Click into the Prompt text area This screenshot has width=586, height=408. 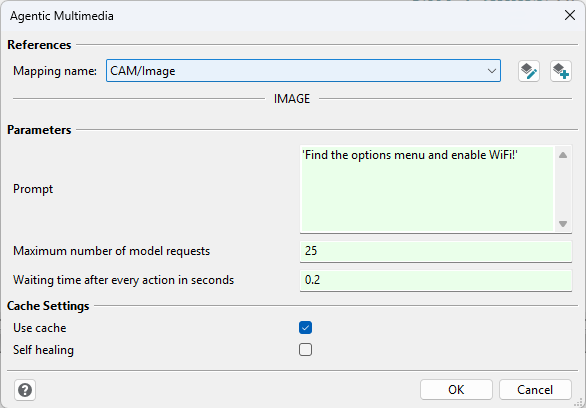427,189
